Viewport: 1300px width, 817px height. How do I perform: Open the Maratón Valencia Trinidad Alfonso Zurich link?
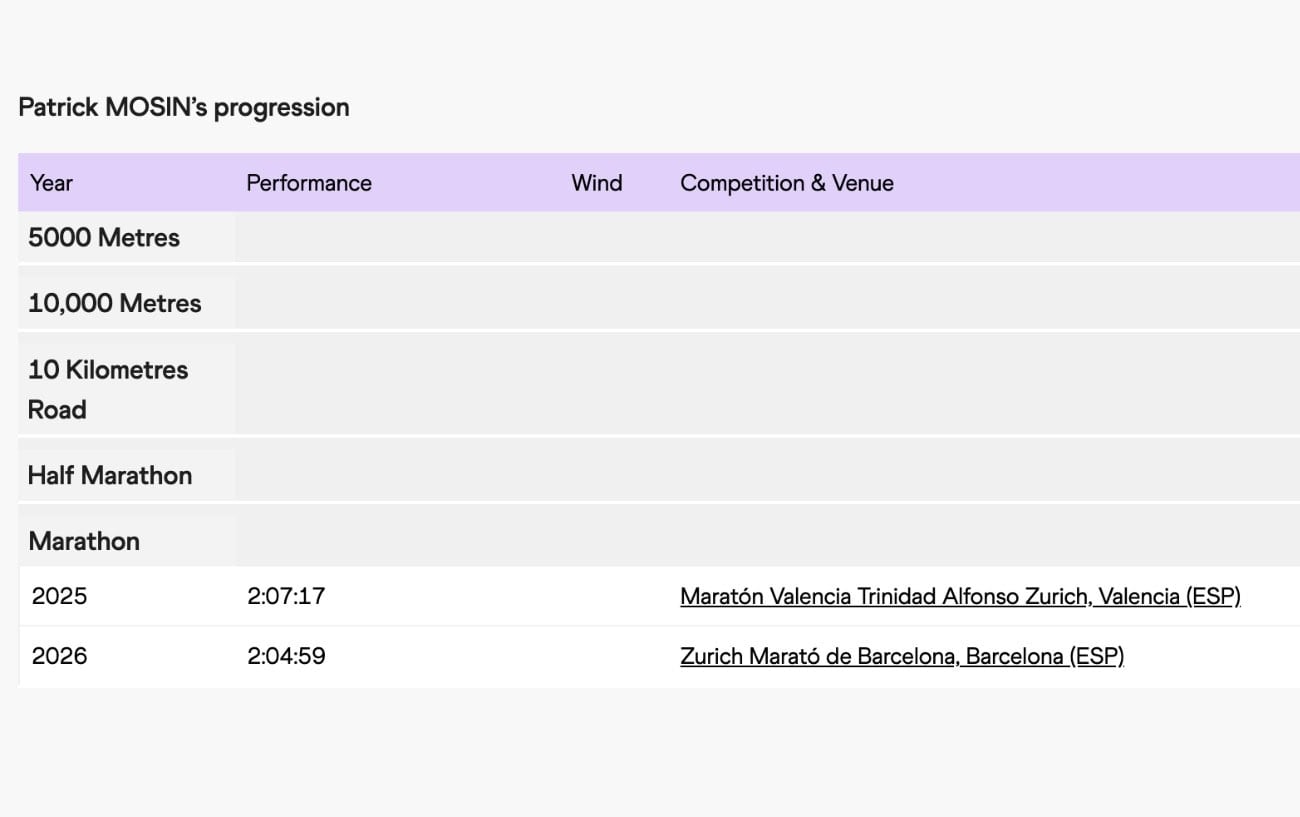point(959,597)
